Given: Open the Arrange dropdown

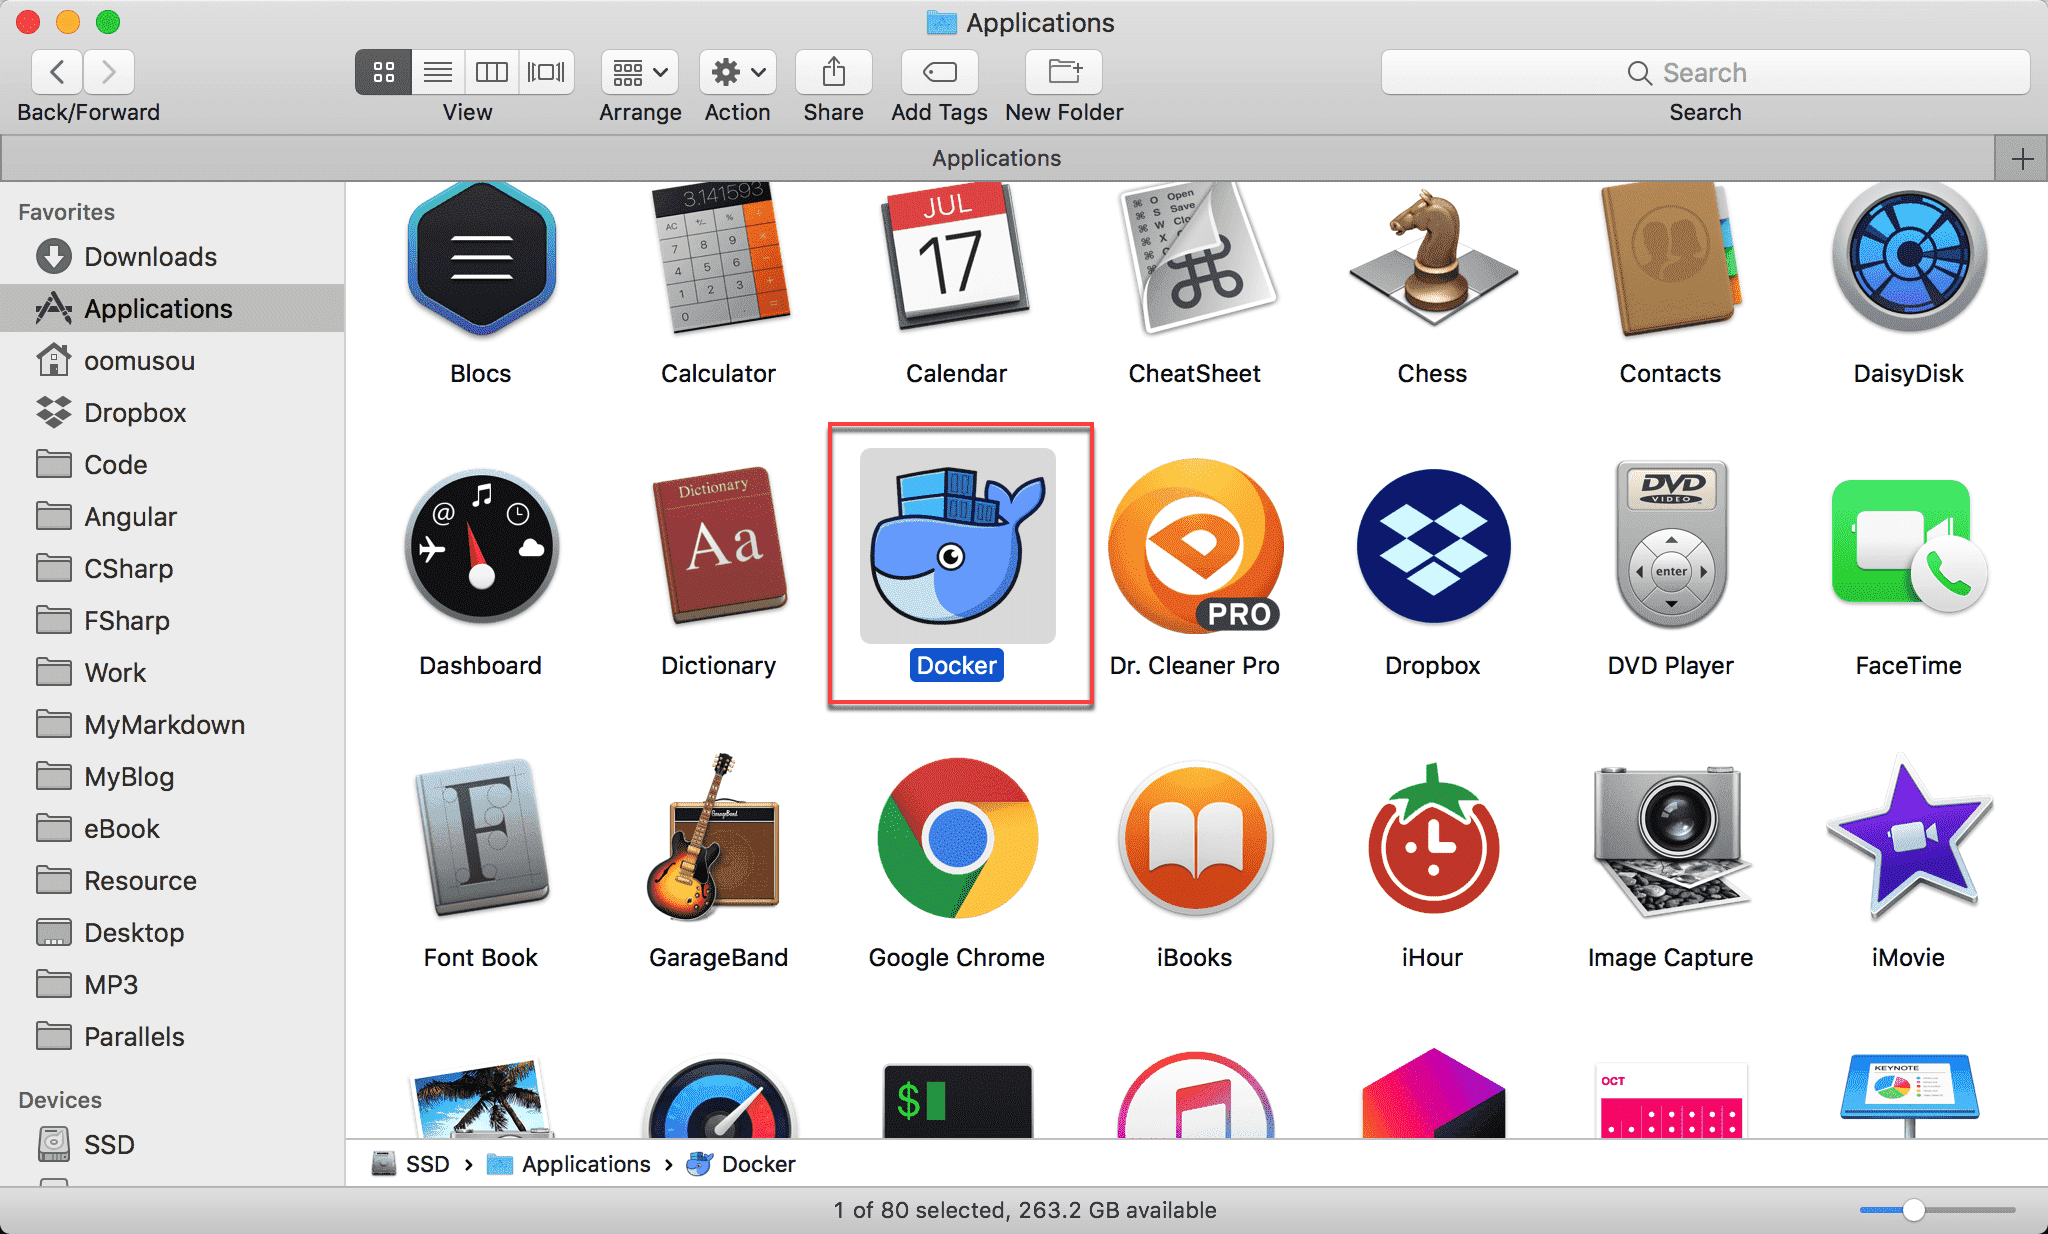Looking at the screenshot, I should tap(640, 72).
